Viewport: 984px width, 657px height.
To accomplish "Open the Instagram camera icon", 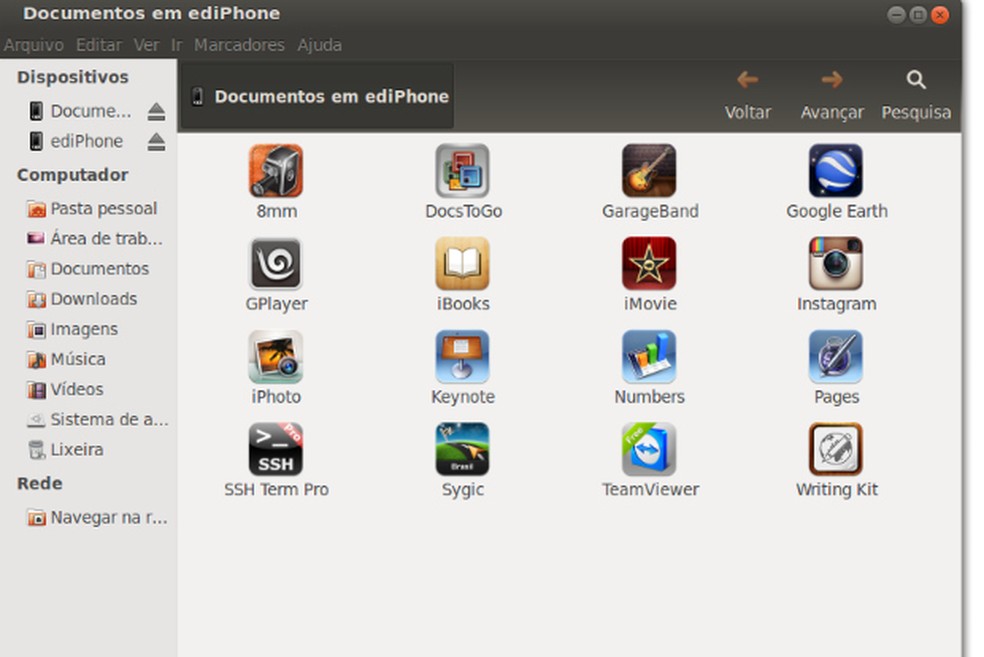I will coord(836,264).
